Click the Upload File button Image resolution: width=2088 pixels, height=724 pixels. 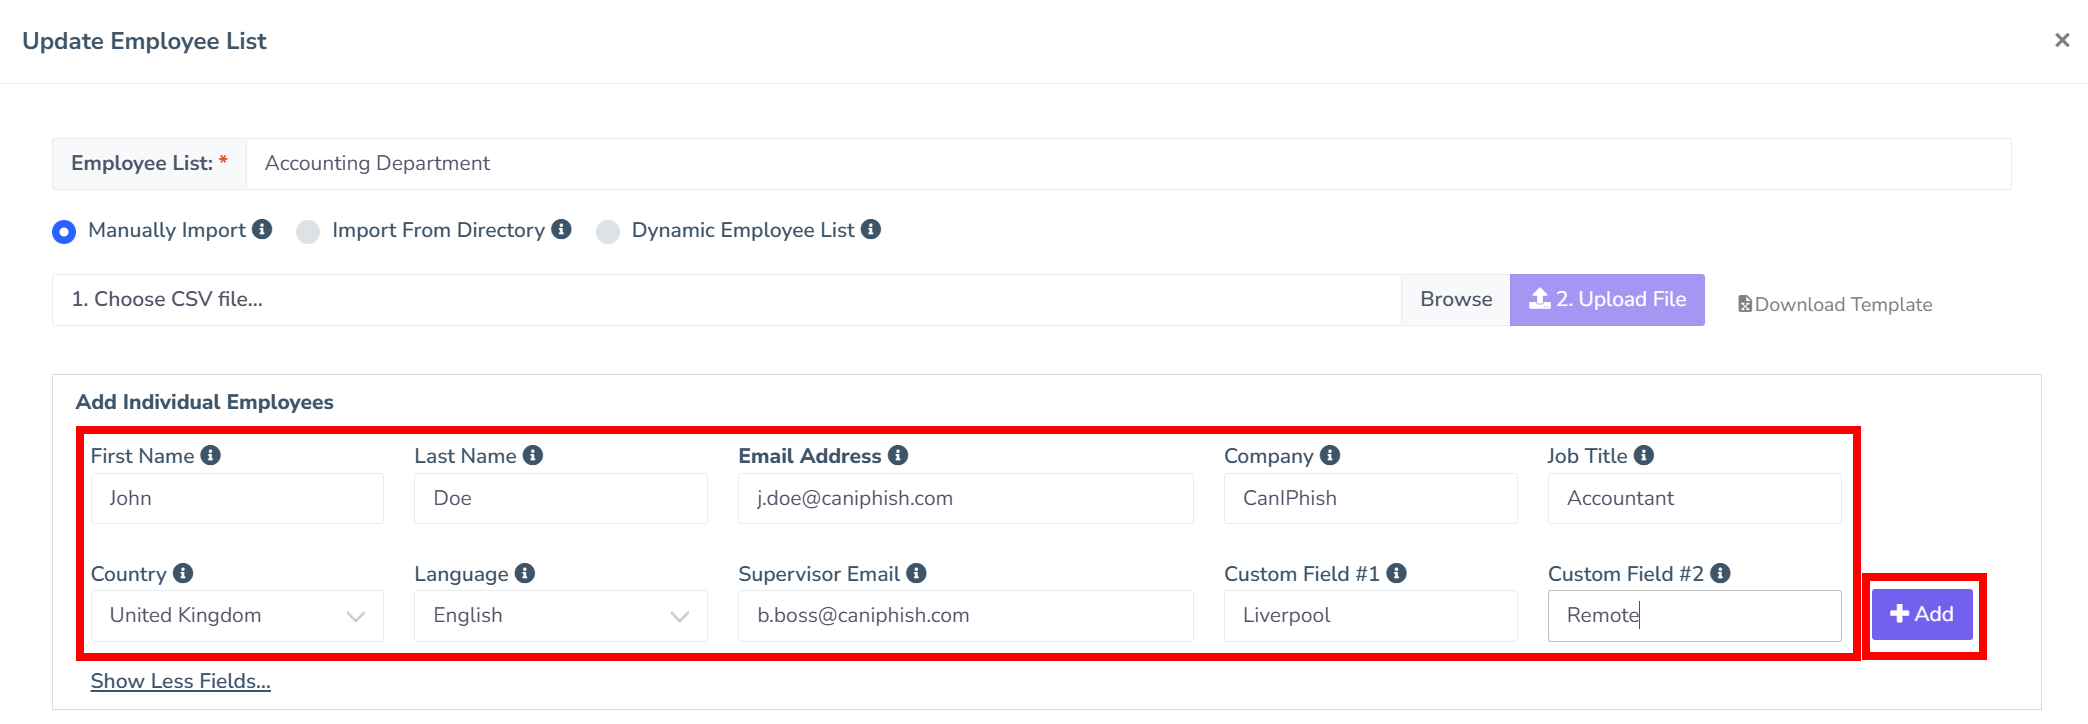point(1607,299)
